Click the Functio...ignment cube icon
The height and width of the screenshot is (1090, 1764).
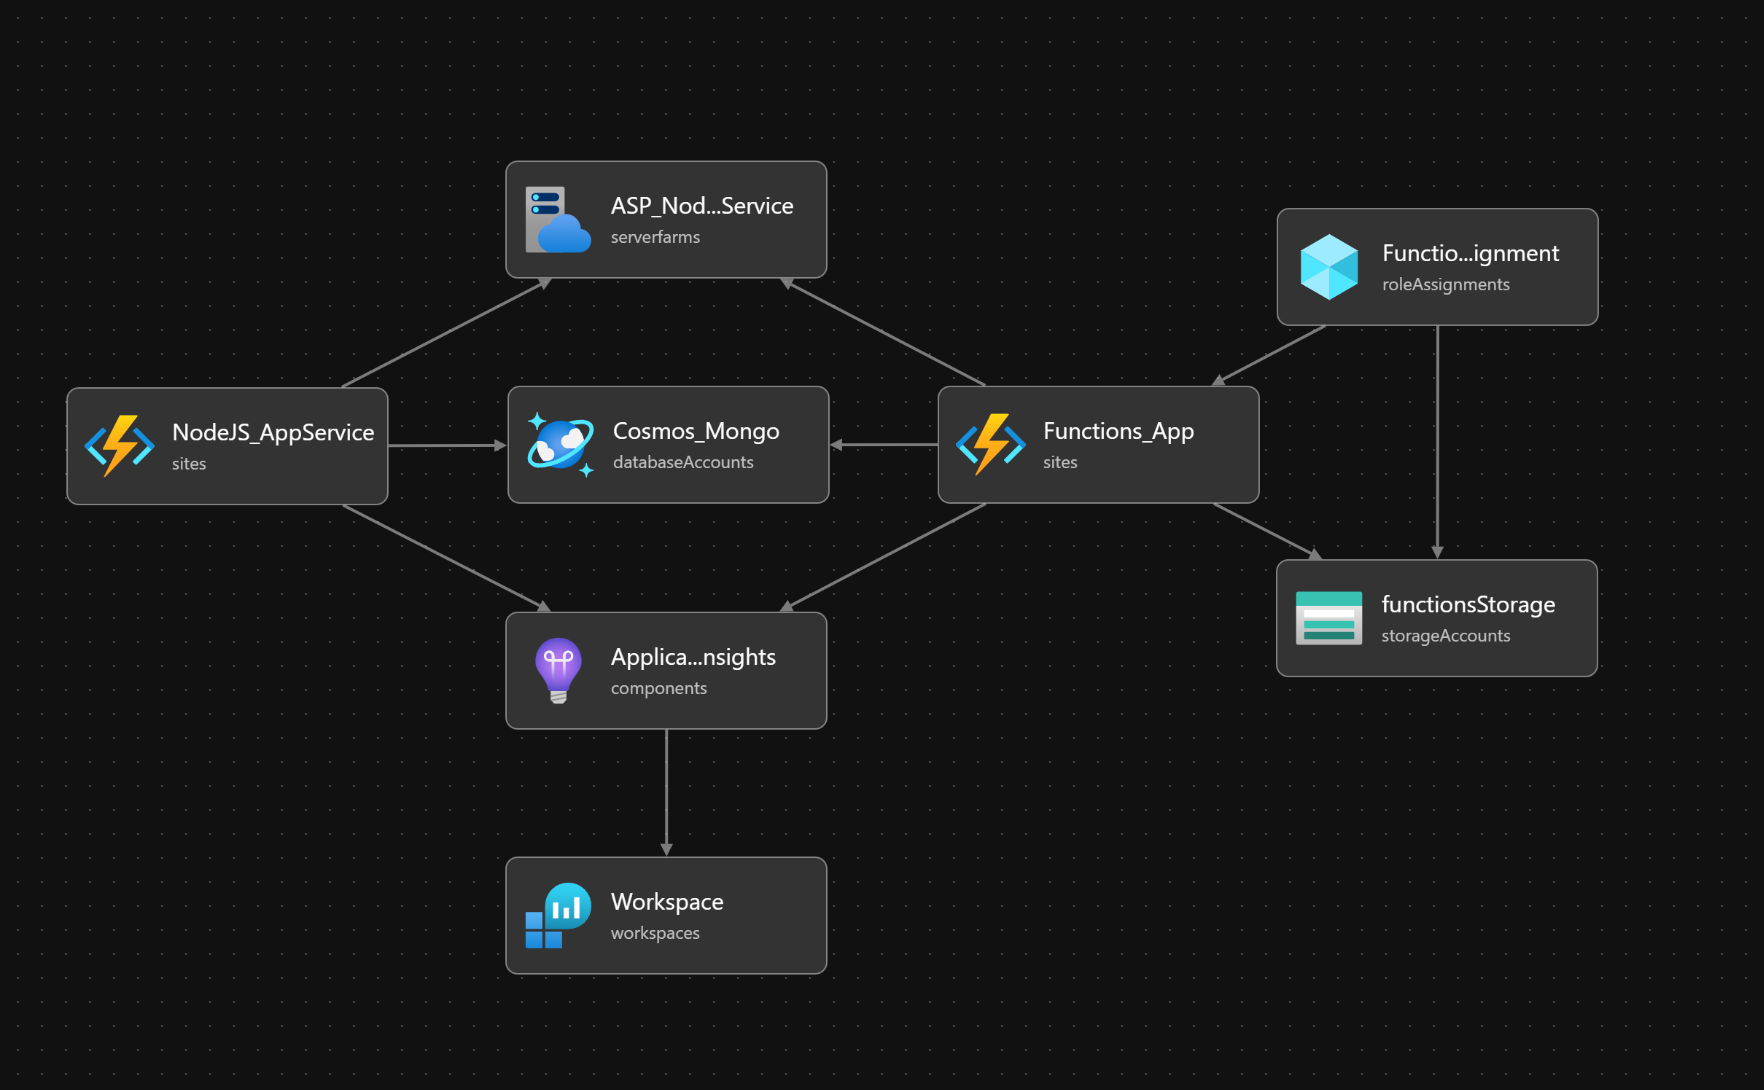tap(1329, 267)
